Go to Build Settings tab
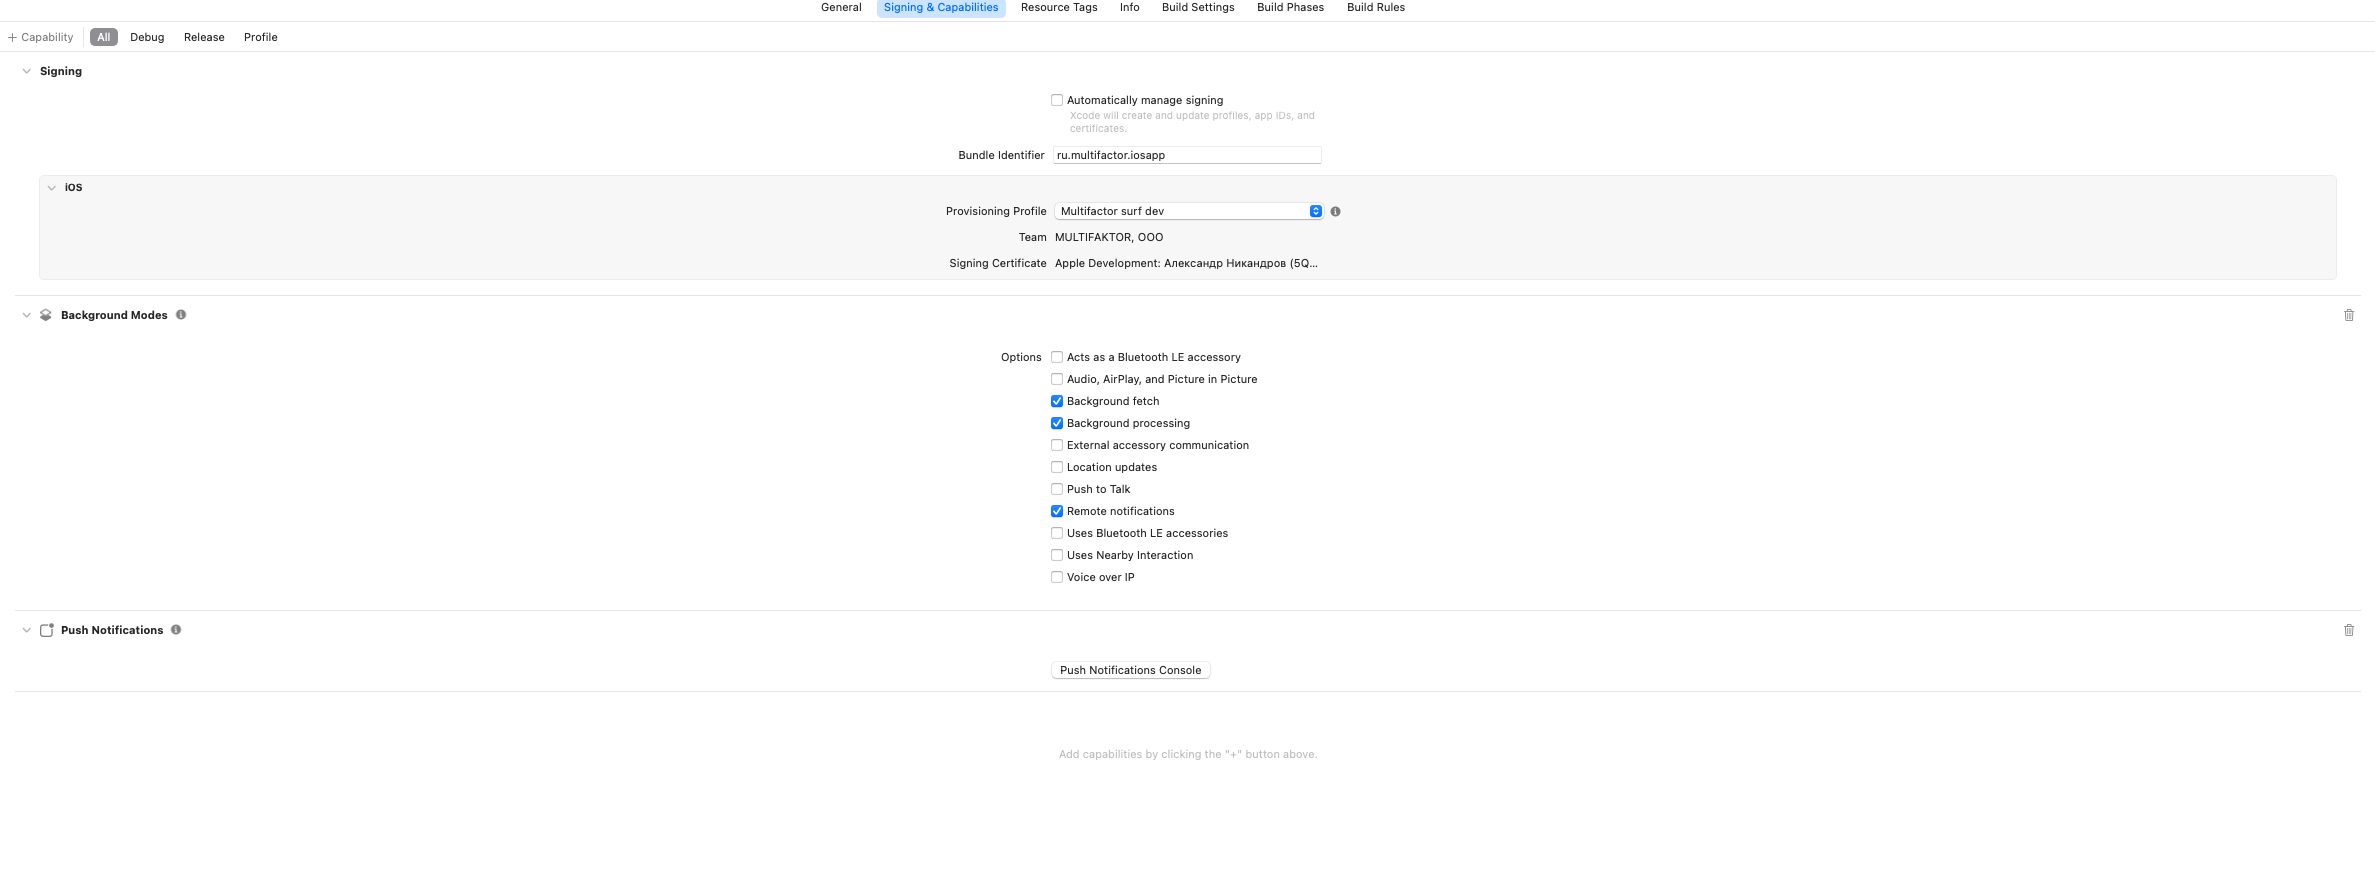Screen dimensions: 2375x885 coord(1198,7)
